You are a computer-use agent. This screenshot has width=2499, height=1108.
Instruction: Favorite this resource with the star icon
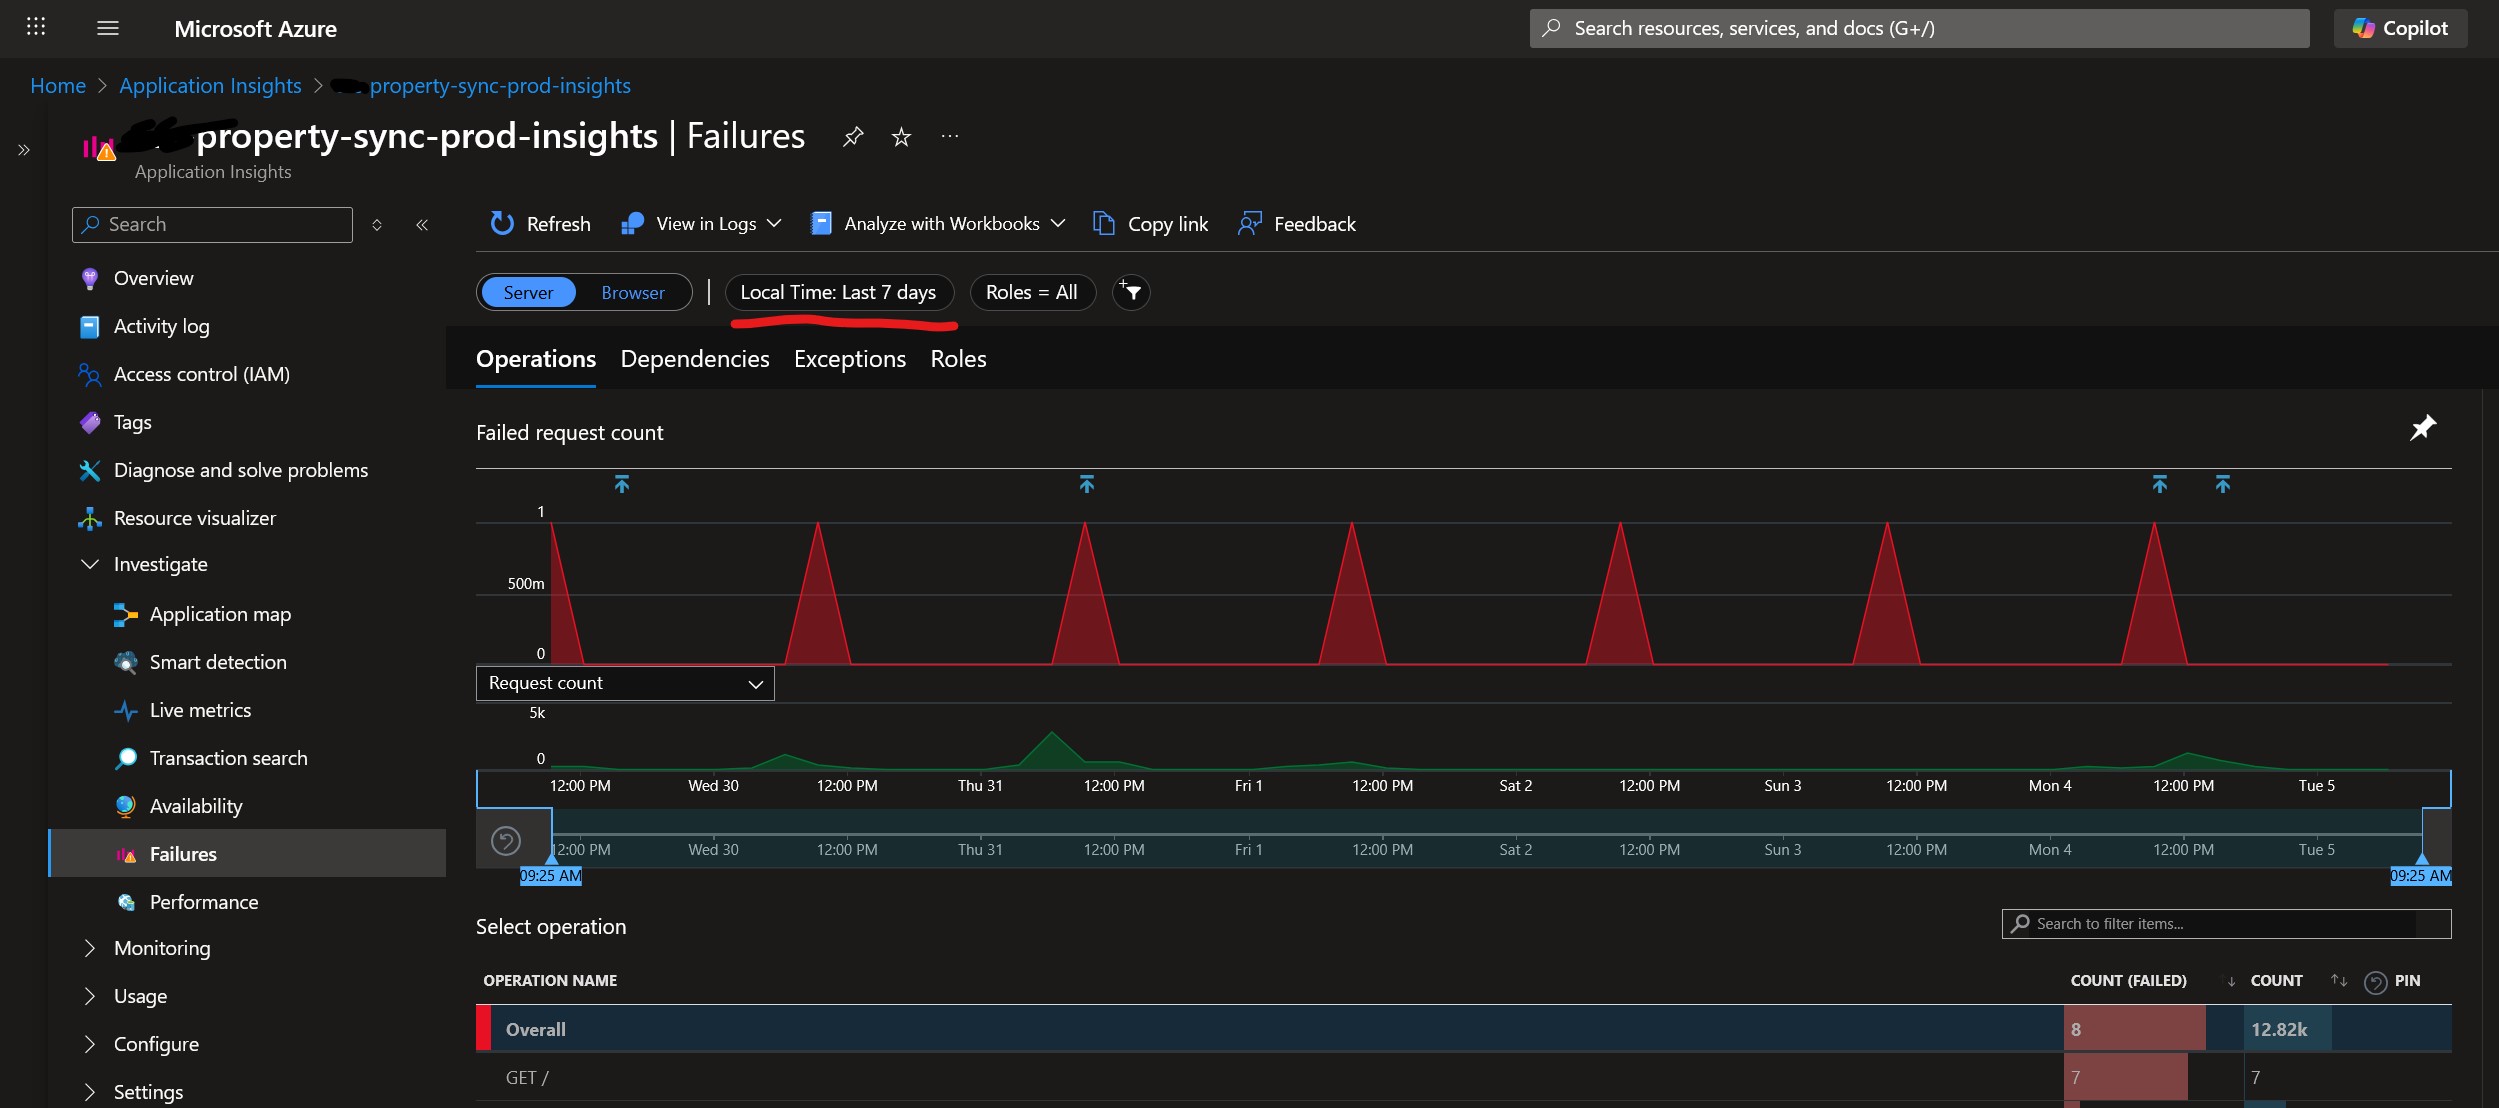[901, 137]
